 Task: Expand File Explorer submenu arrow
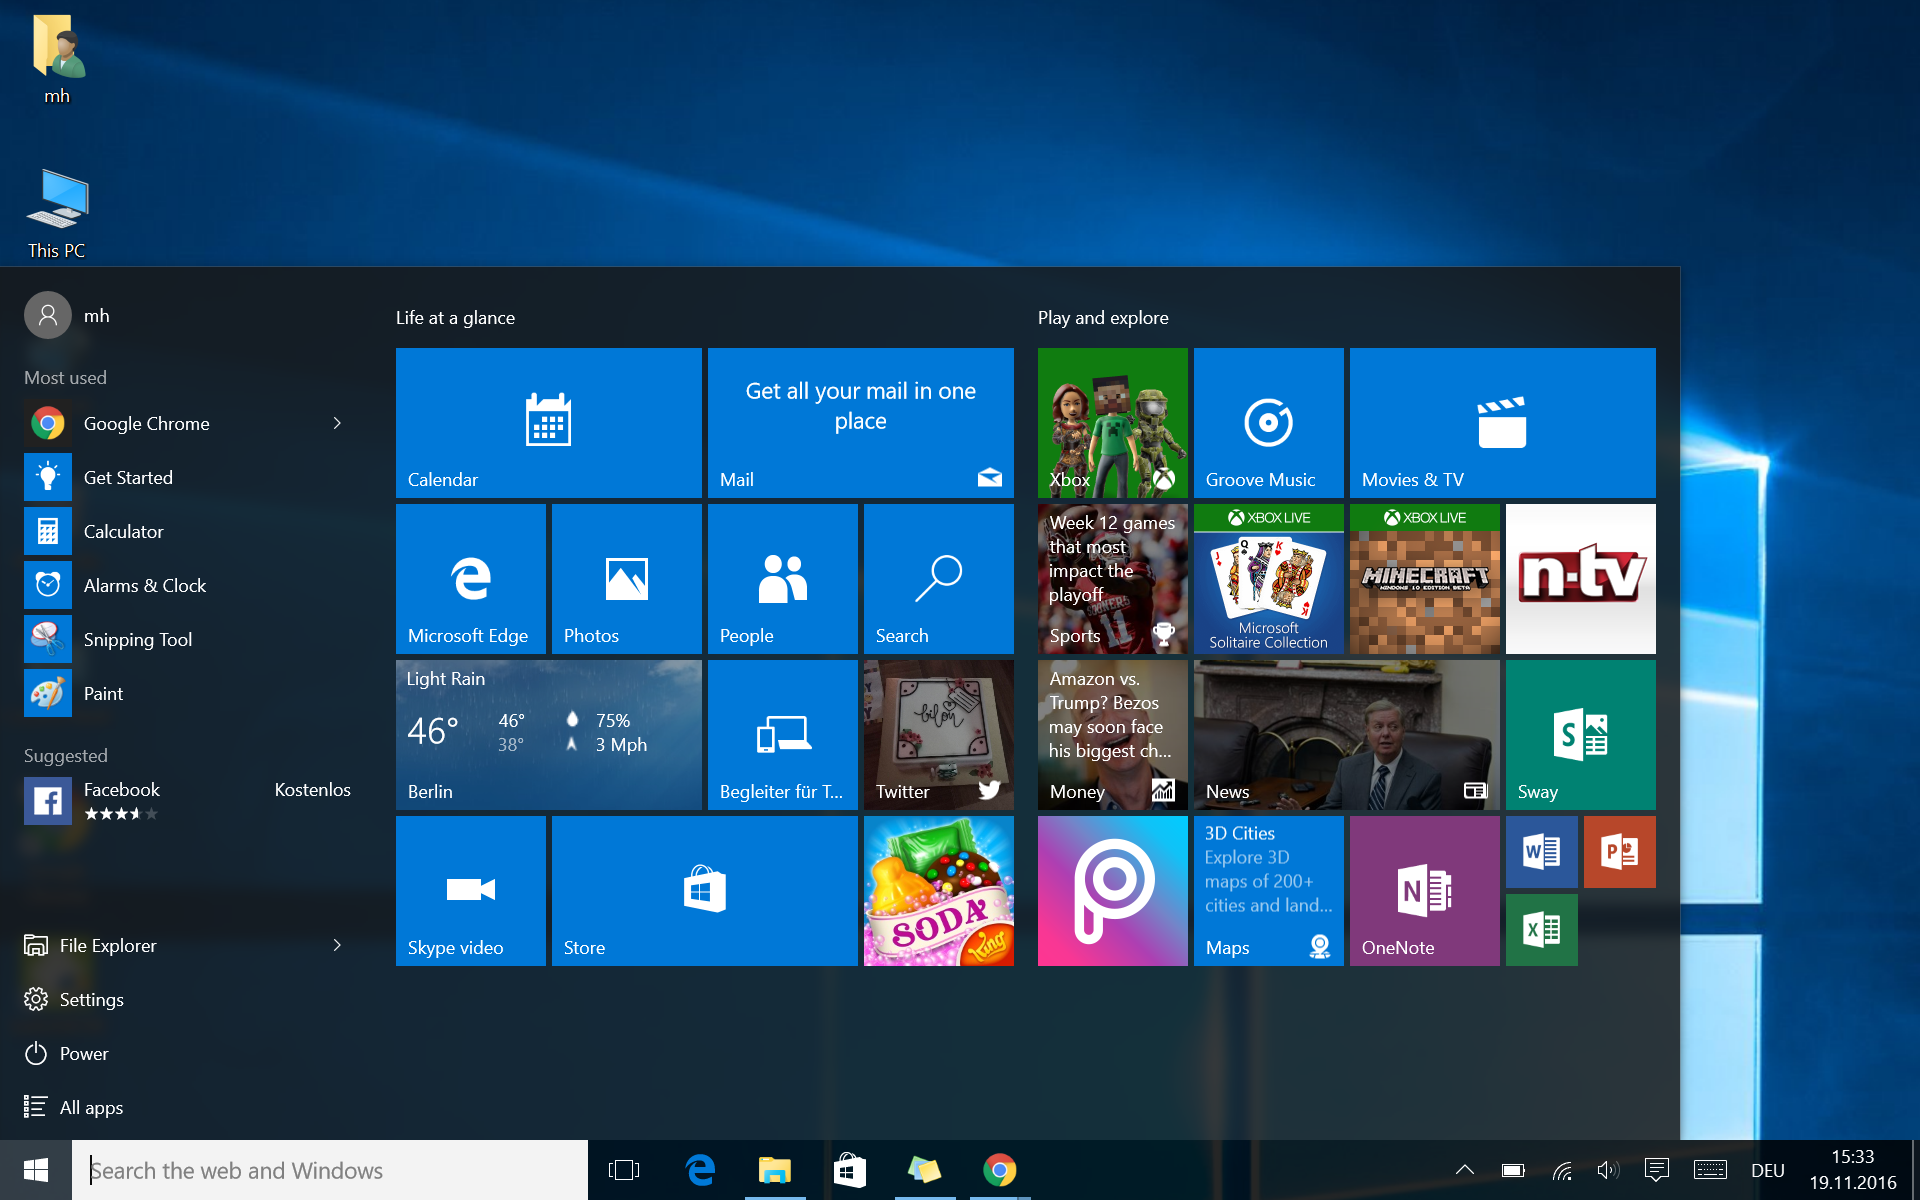coord(337,945)
